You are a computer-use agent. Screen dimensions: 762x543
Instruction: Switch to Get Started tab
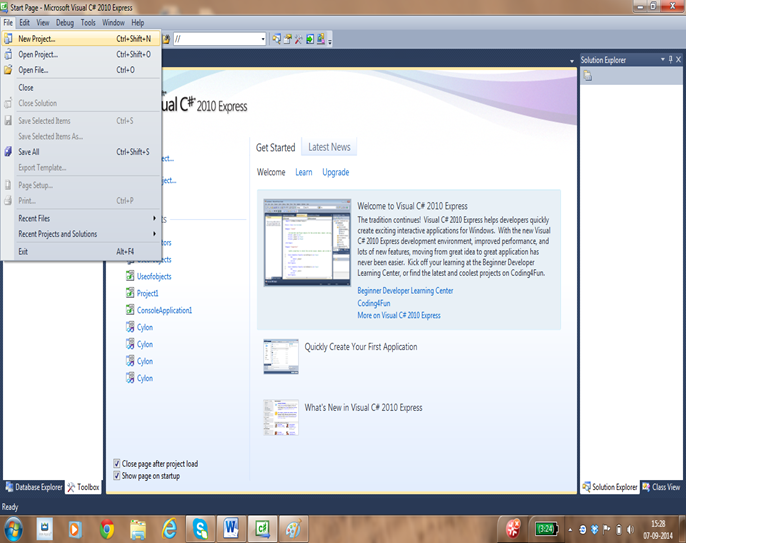coord(276,147)
